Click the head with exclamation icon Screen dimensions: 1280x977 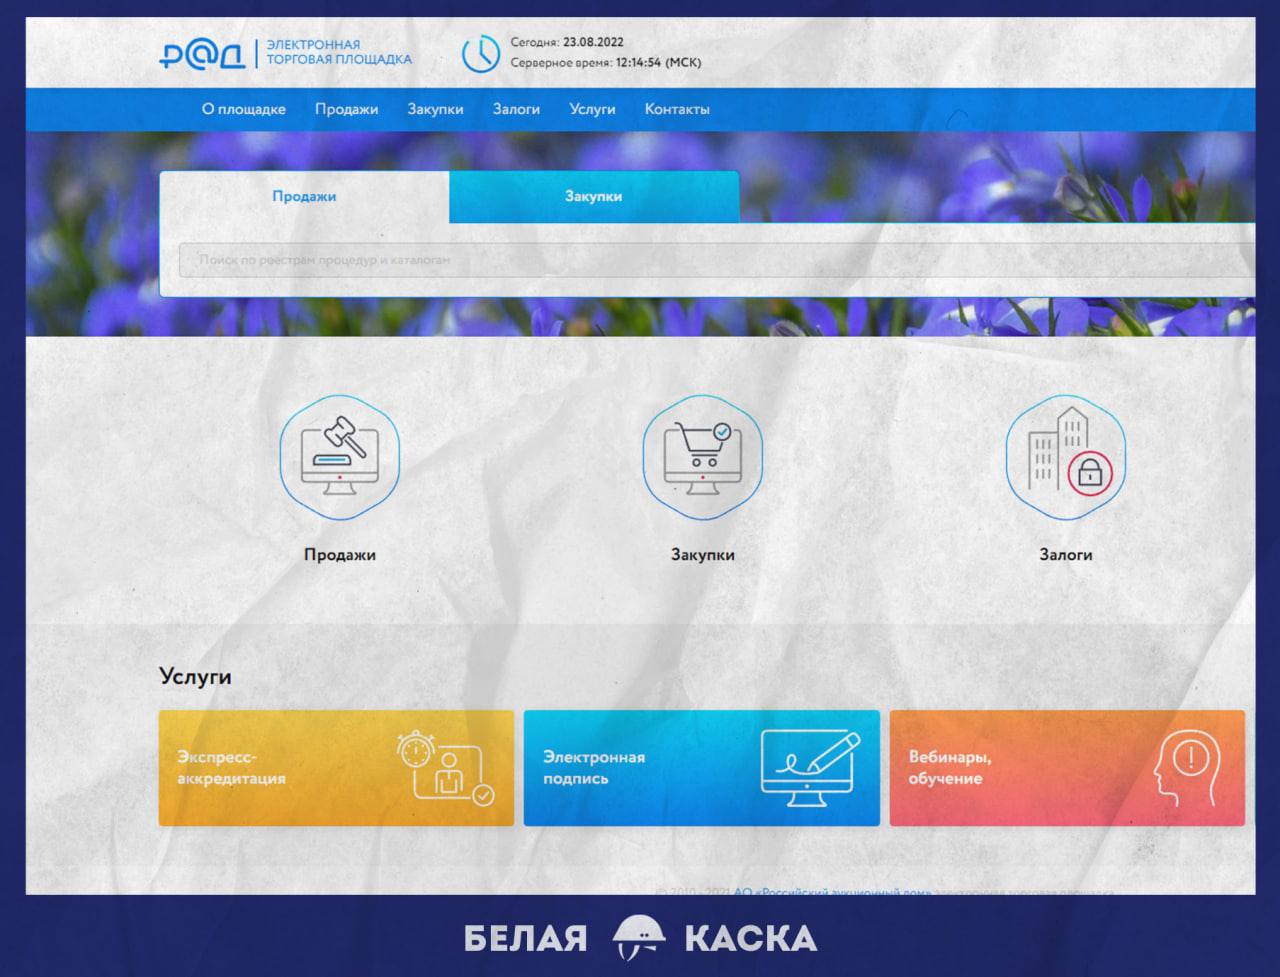(1186, 767)
